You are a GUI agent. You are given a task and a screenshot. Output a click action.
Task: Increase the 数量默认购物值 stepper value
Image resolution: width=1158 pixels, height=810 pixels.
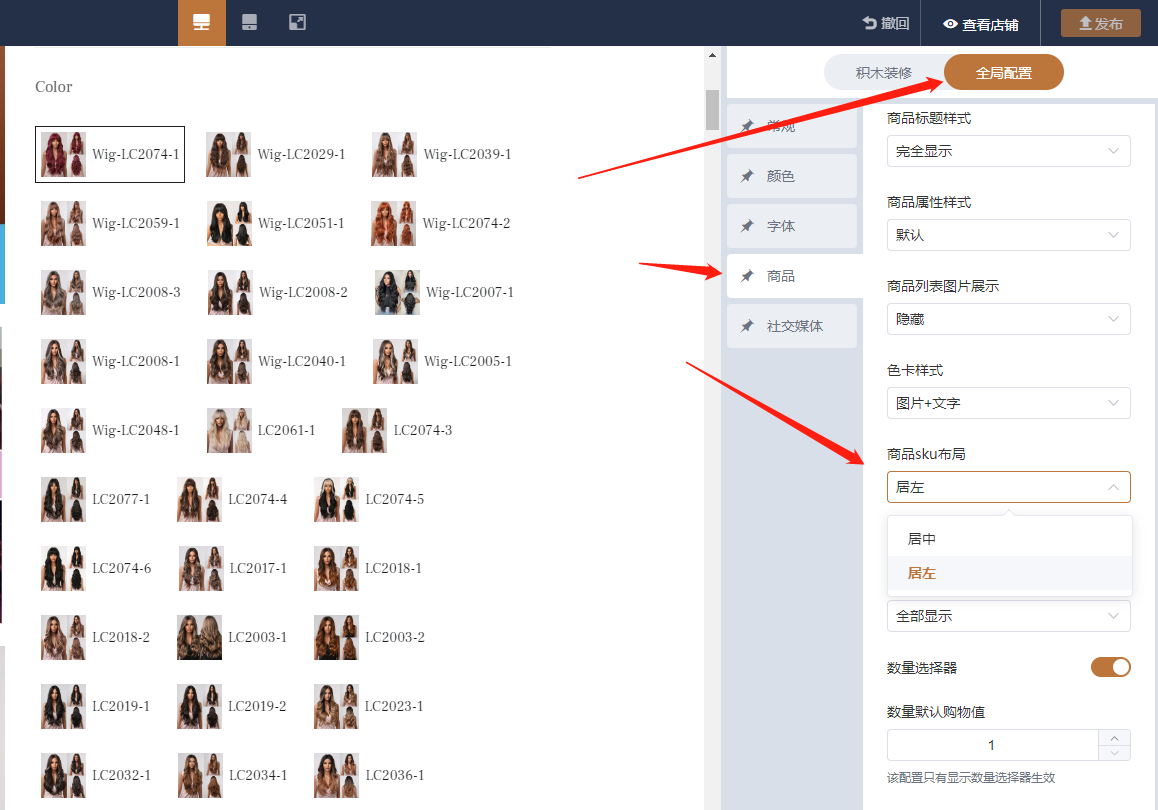point(1114,738)
